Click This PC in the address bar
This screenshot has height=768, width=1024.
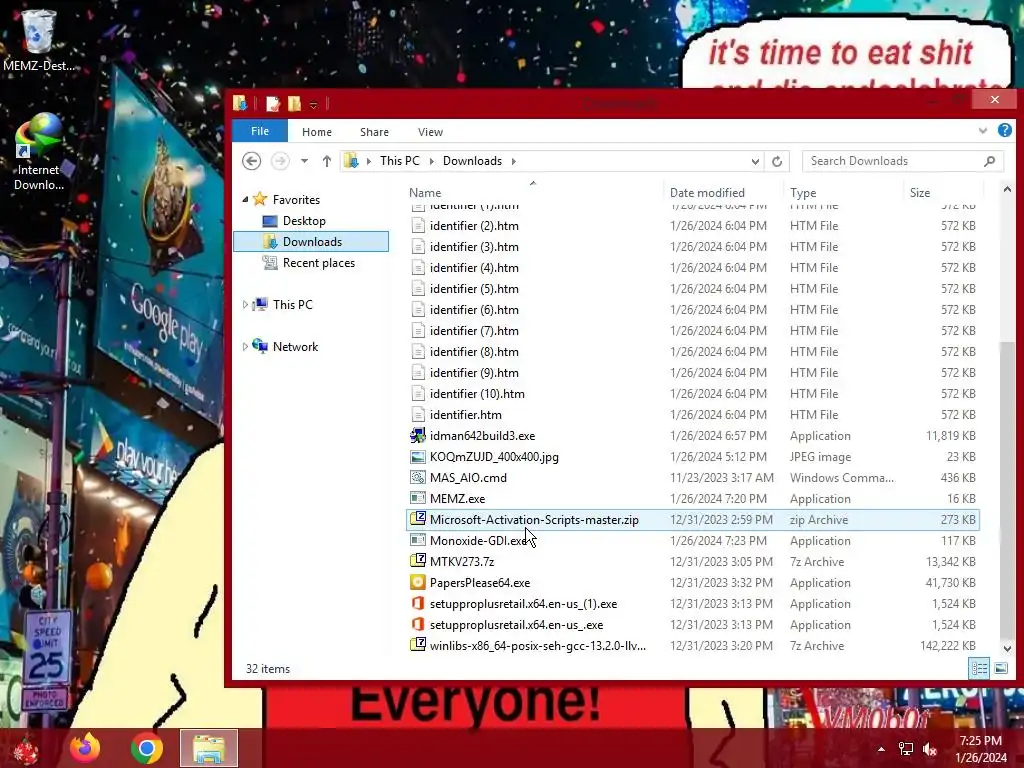coord(400,161)
